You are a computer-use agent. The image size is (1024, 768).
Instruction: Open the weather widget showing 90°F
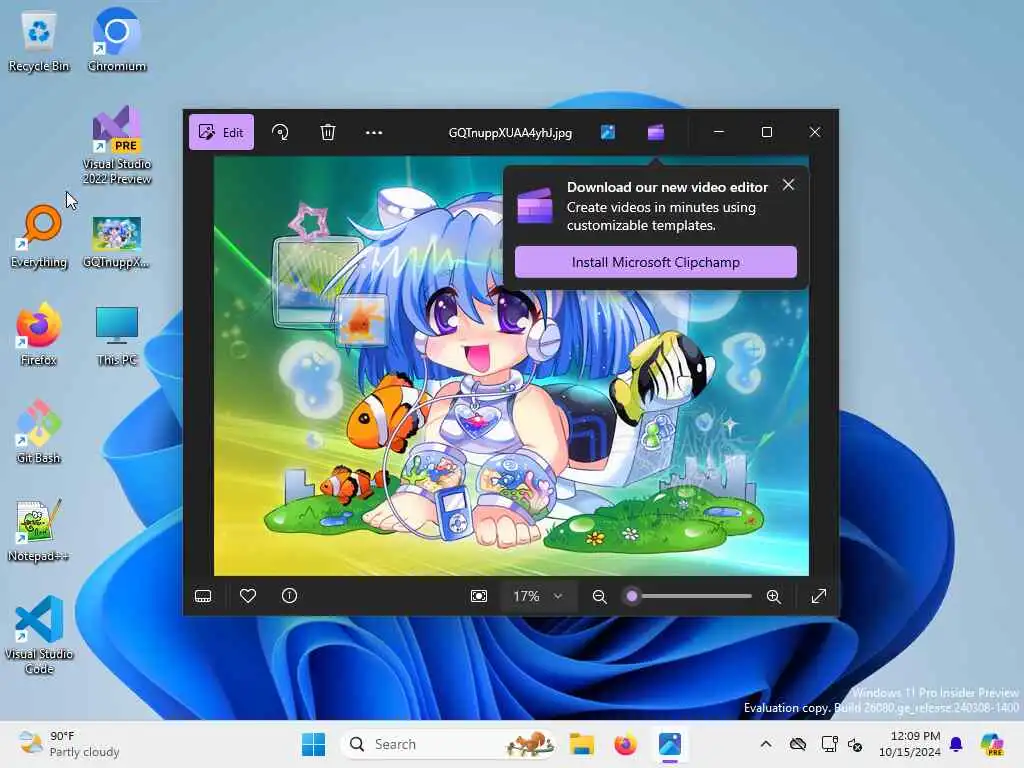(69, 744)
